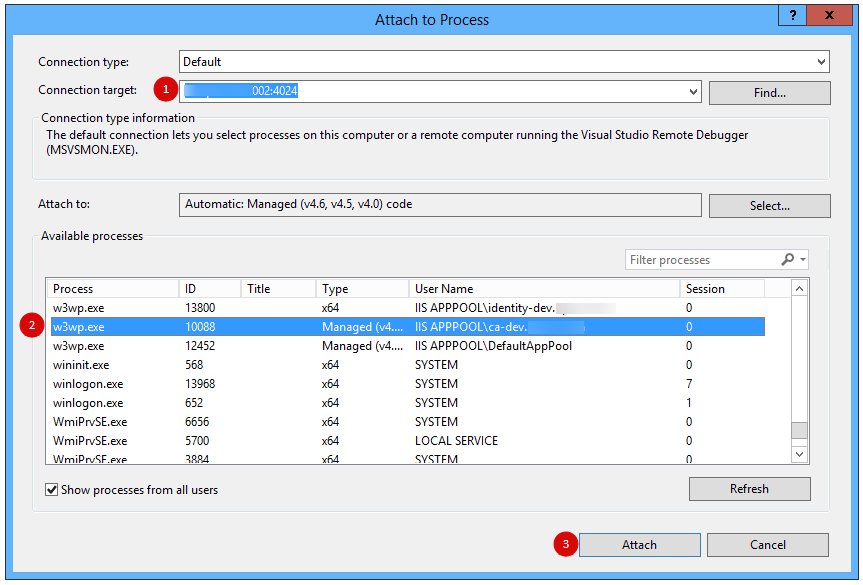Open the filter options arrow beside magnifier
Image resolution: width=863 pixels, height=585 pixels.
click(x=803, y=259)
